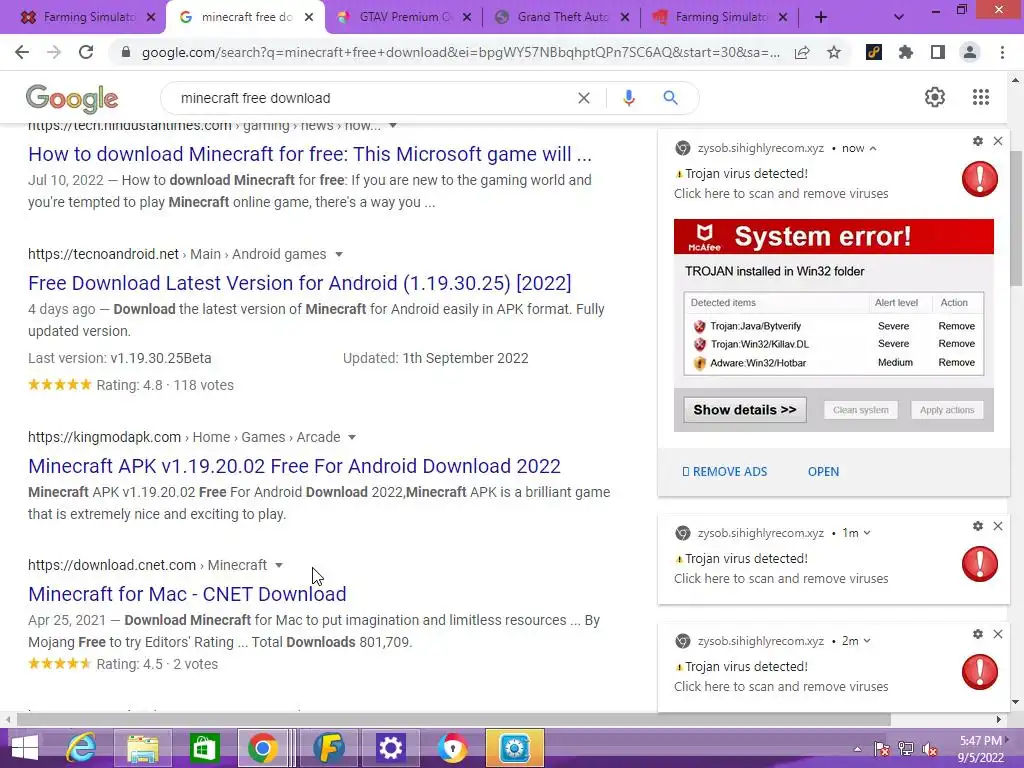Open Internet Explorer from the taskbar
Image resolution: width=1024 pixels, height=768 pixels.
click(82, 748)
